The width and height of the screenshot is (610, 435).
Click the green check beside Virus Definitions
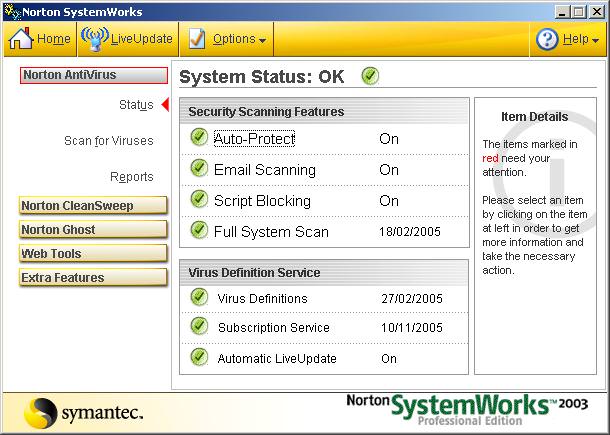coord(199,297)
